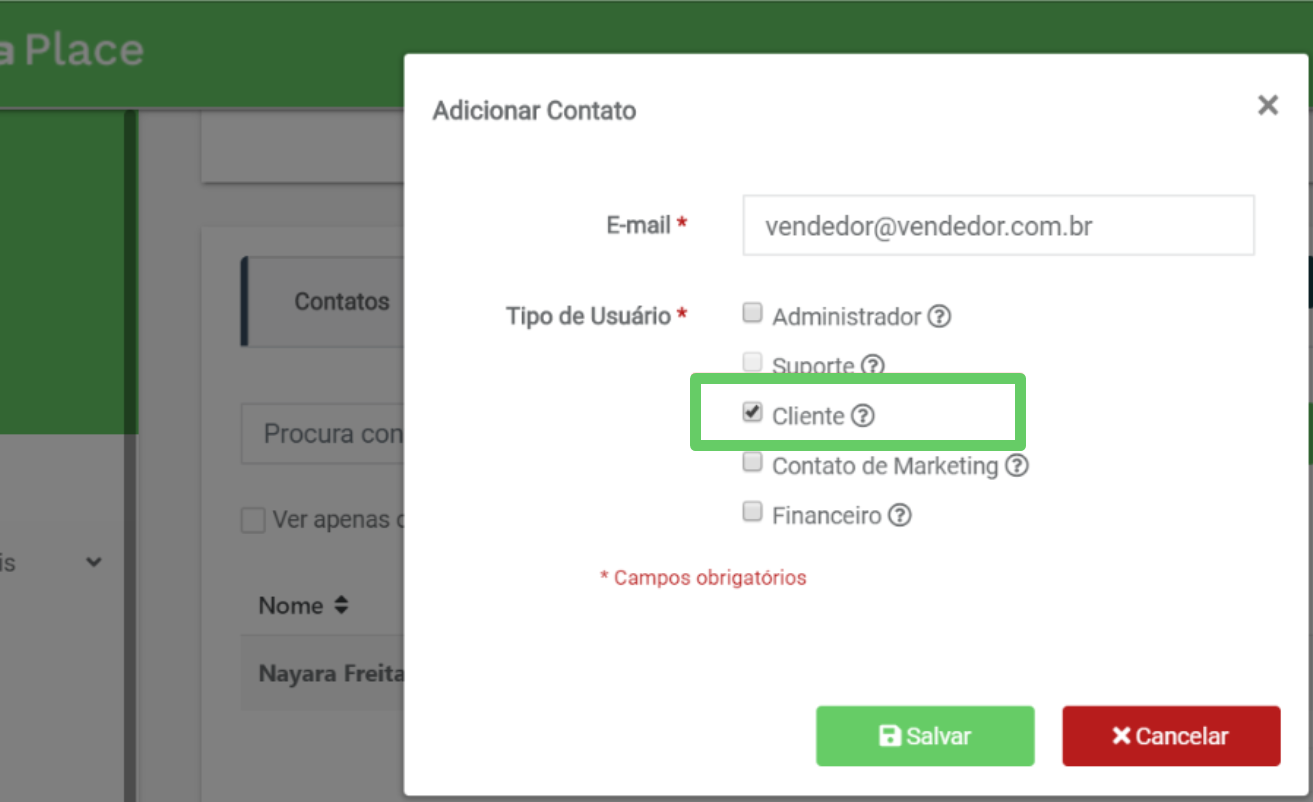
Task: Cancel adding contact with Cancelar button
Action: pyautogui.click(x=1171, y=736)
